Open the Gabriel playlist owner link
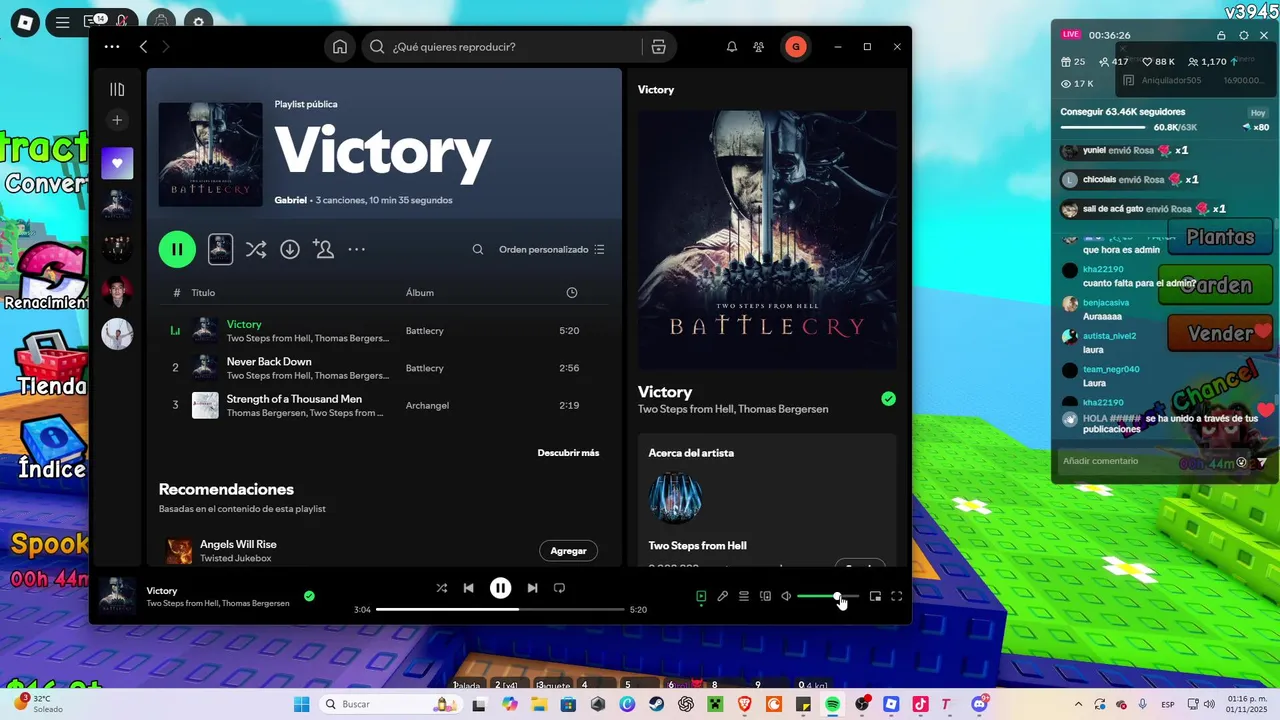The width and height of the screenshot is (1280, 720). point(290,200)
